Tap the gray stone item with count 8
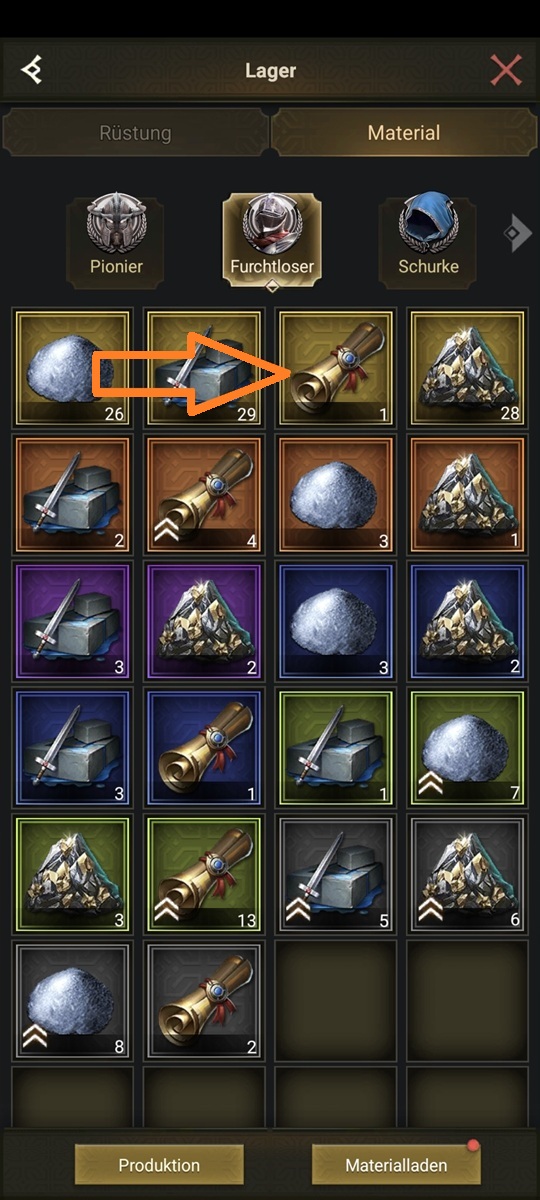Viewport: 540px width, 1200px height. (71, 999)
